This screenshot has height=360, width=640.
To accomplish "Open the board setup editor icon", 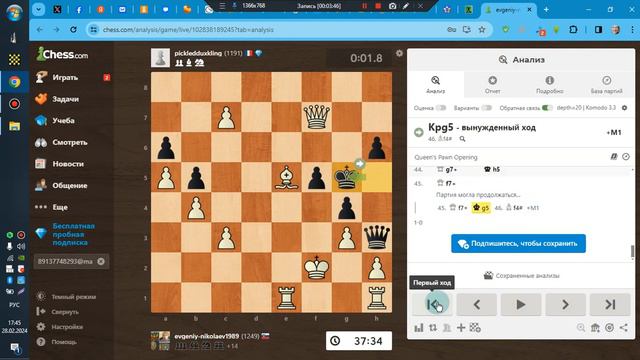I will coord(475,328).
